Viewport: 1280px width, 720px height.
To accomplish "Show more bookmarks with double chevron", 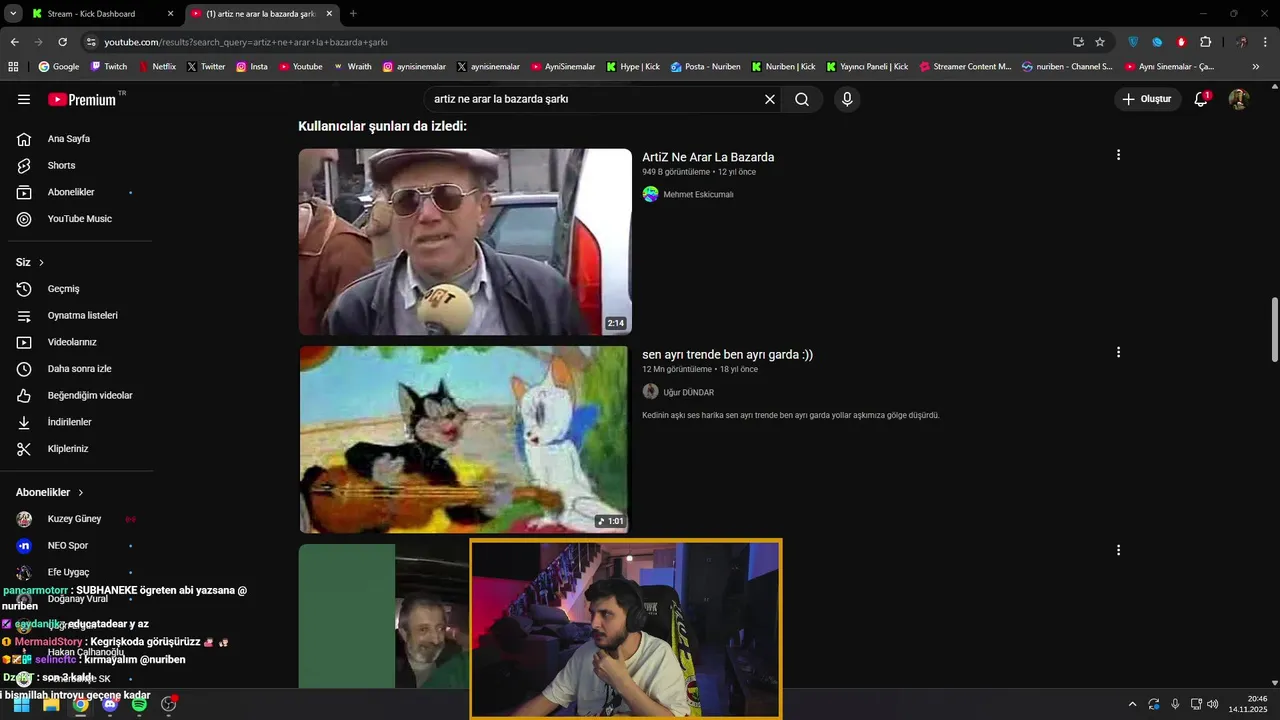I will (x=1256, y=67).
